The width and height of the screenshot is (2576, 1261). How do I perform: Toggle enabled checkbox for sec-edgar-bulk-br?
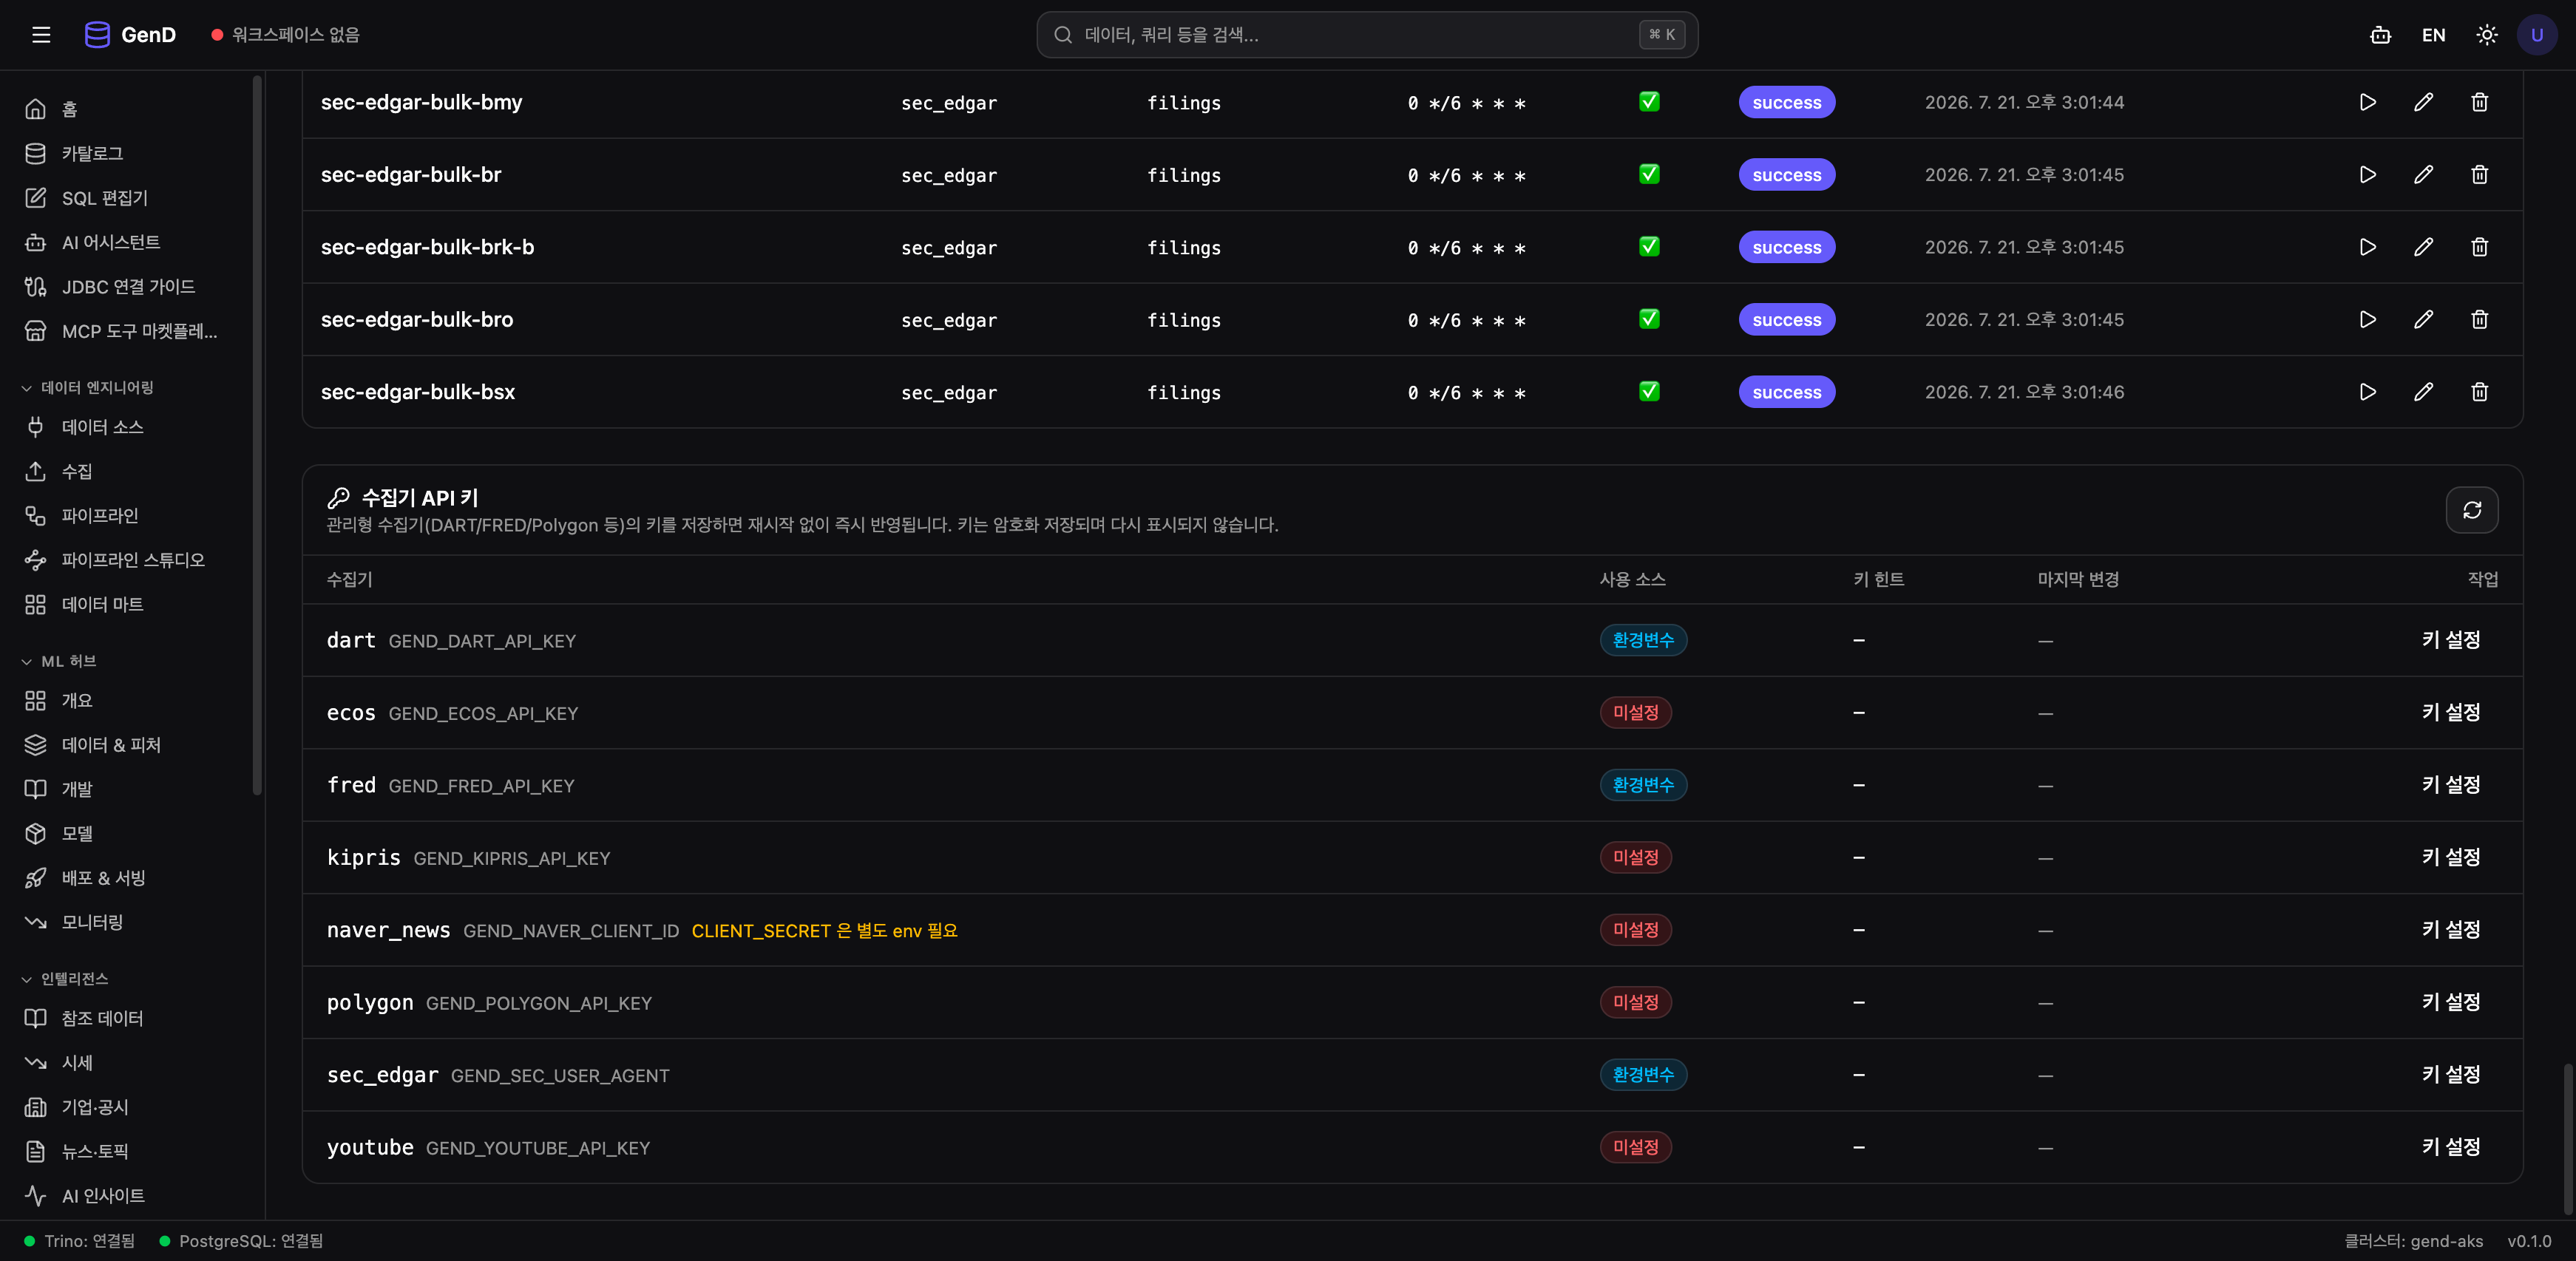click(x=1649, y=174)
